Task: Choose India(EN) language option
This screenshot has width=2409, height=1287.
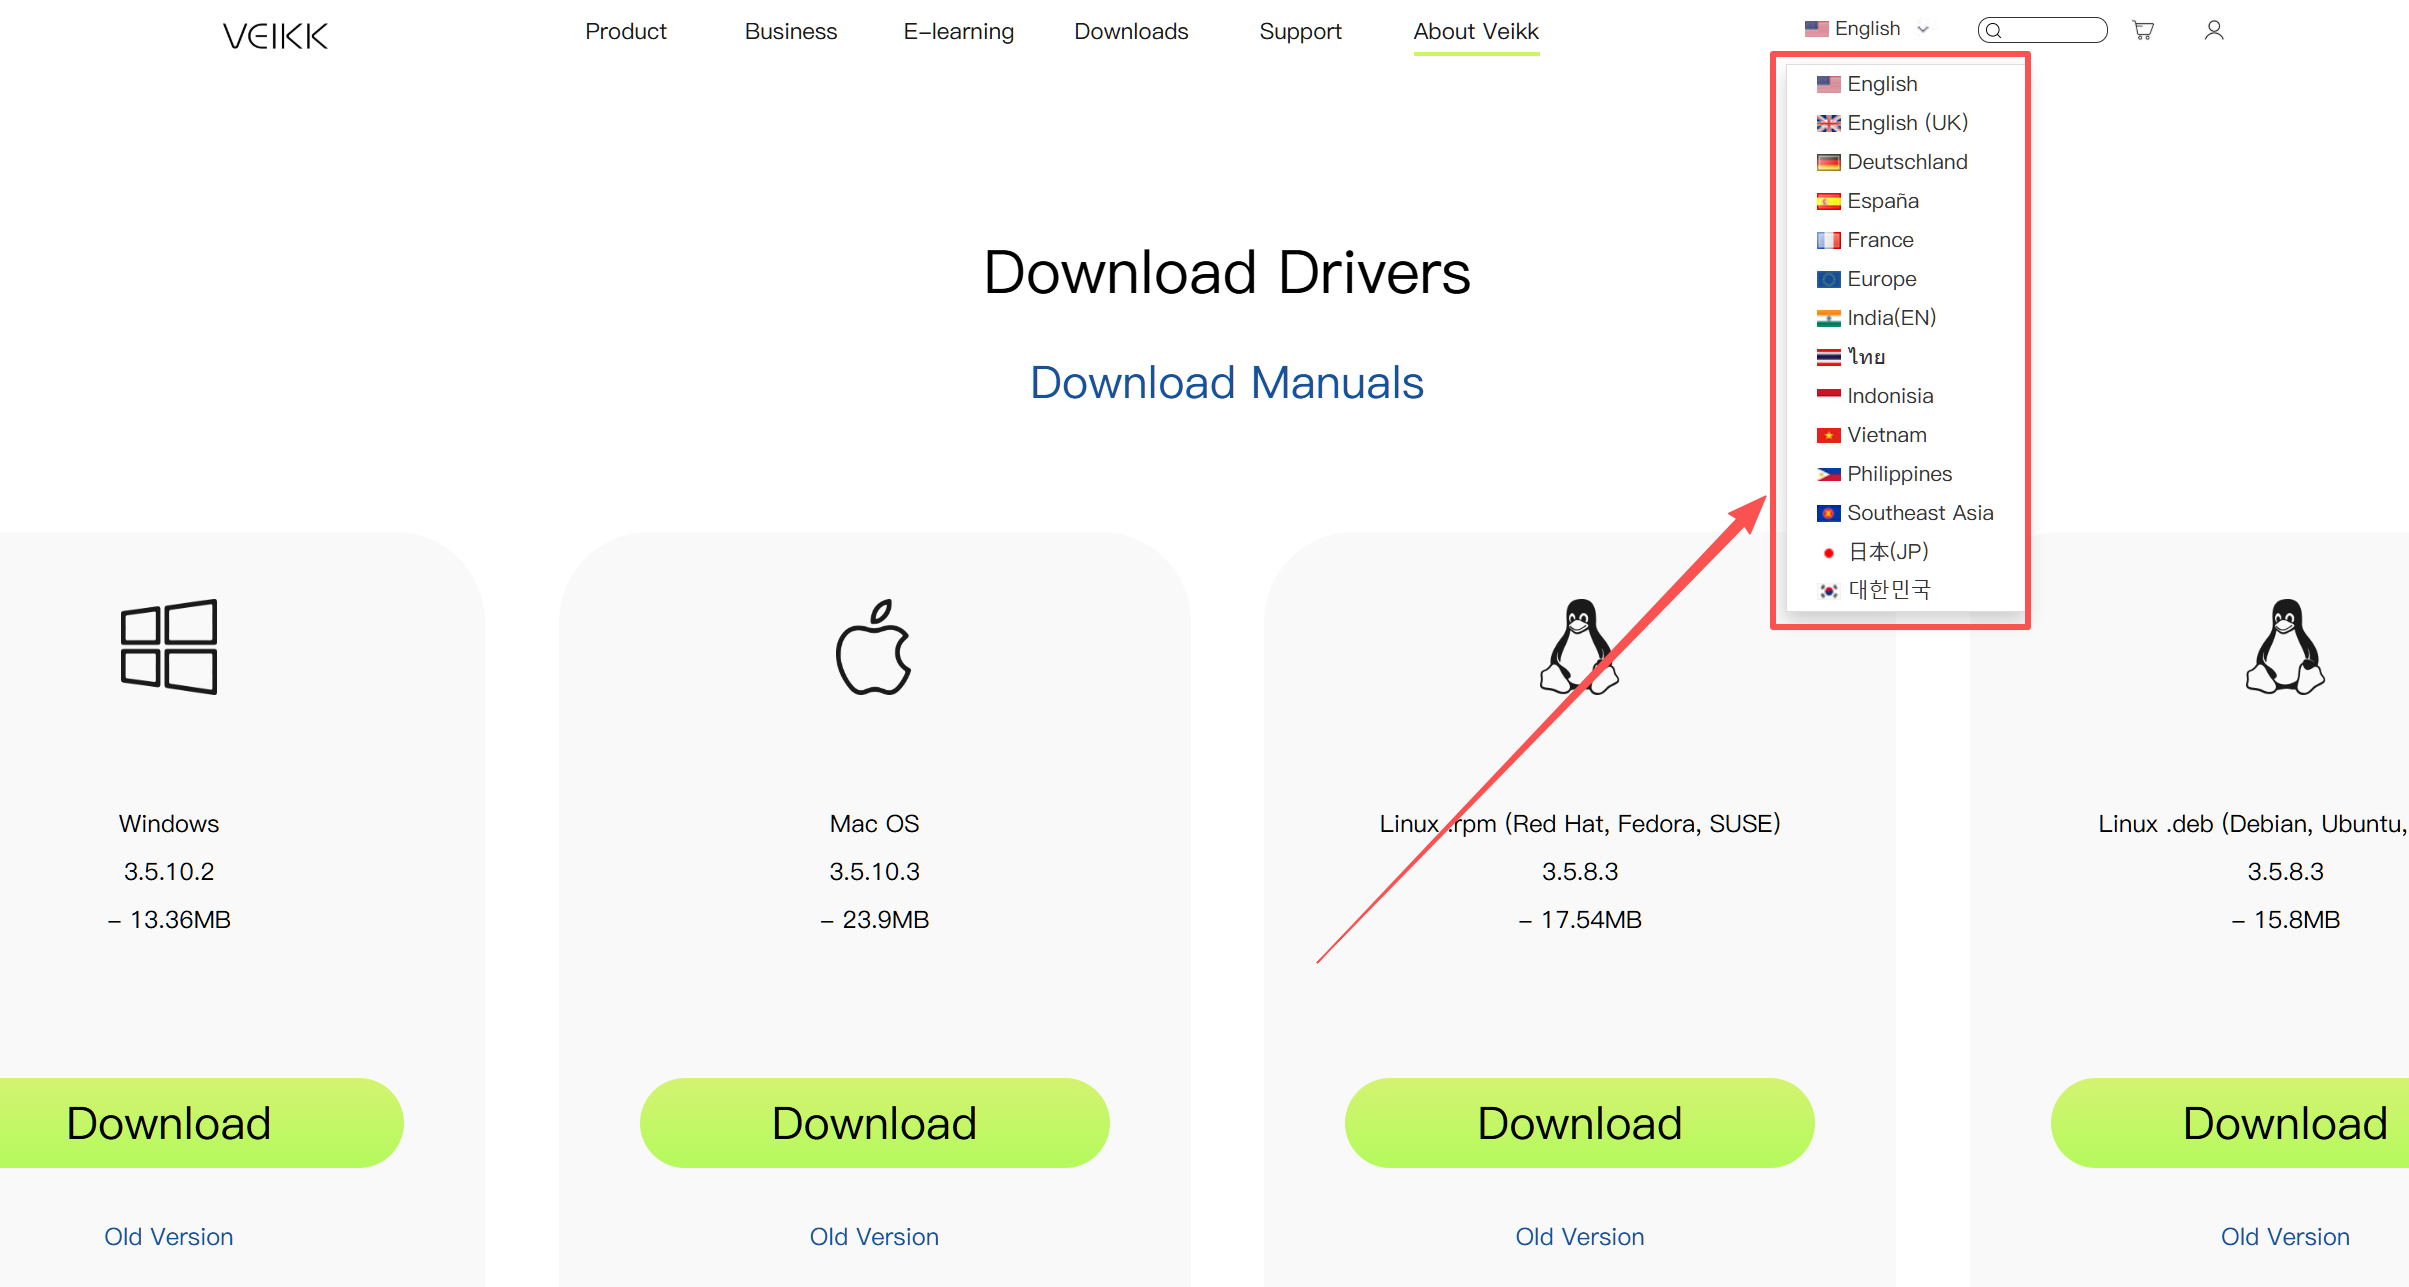Action: tap(1891, 318)
